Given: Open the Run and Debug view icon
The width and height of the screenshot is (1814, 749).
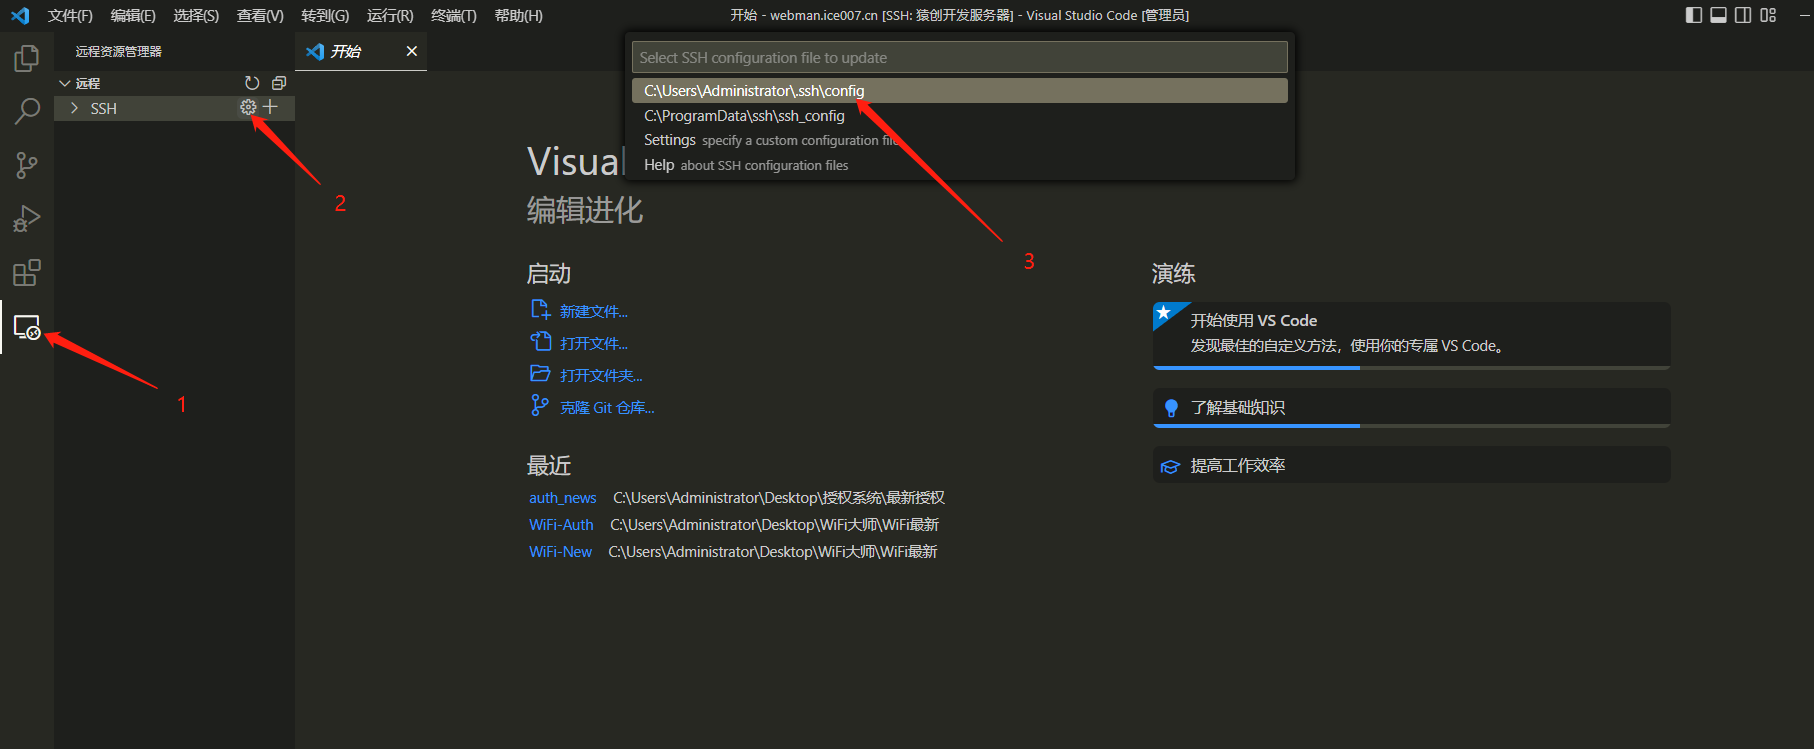Looking at the screenshot, I should click(x=27, y=219).
